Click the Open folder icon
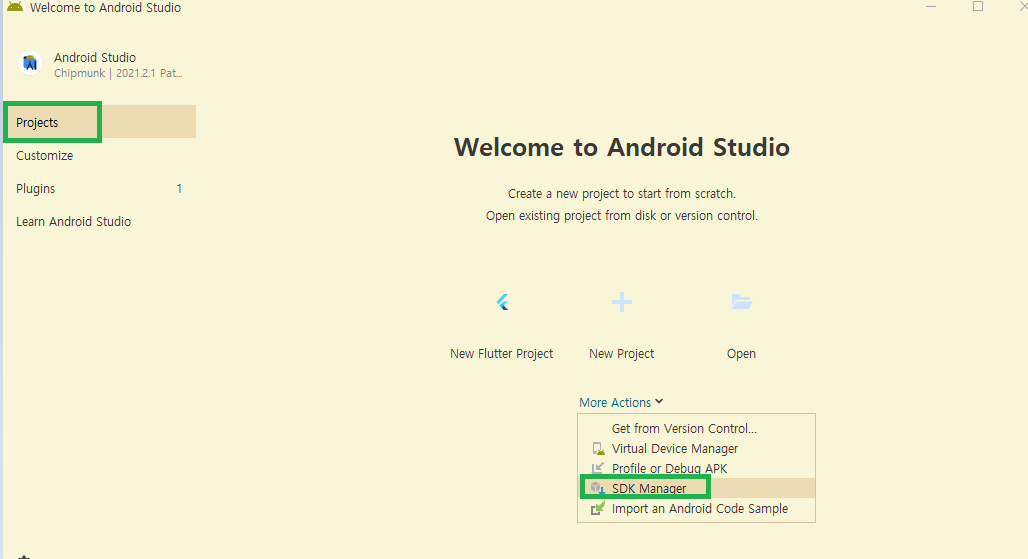The image size is (1028, 559). 741,302
